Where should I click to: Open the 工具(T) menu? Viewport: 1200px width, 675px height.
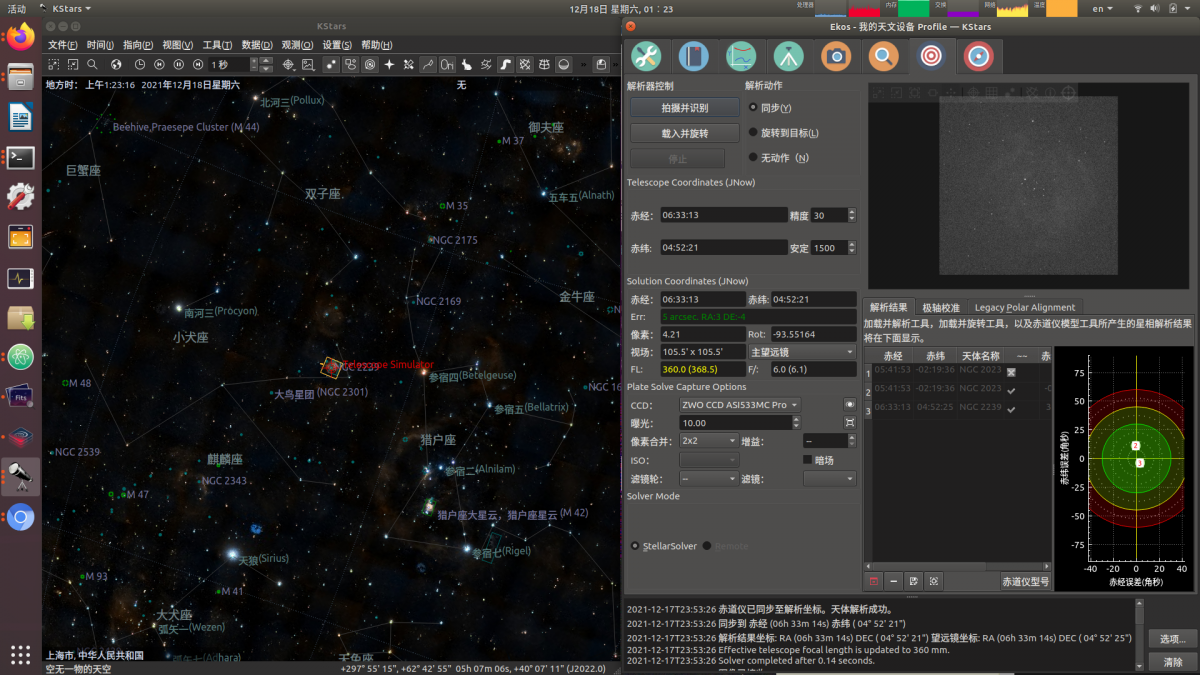(217, 45)
